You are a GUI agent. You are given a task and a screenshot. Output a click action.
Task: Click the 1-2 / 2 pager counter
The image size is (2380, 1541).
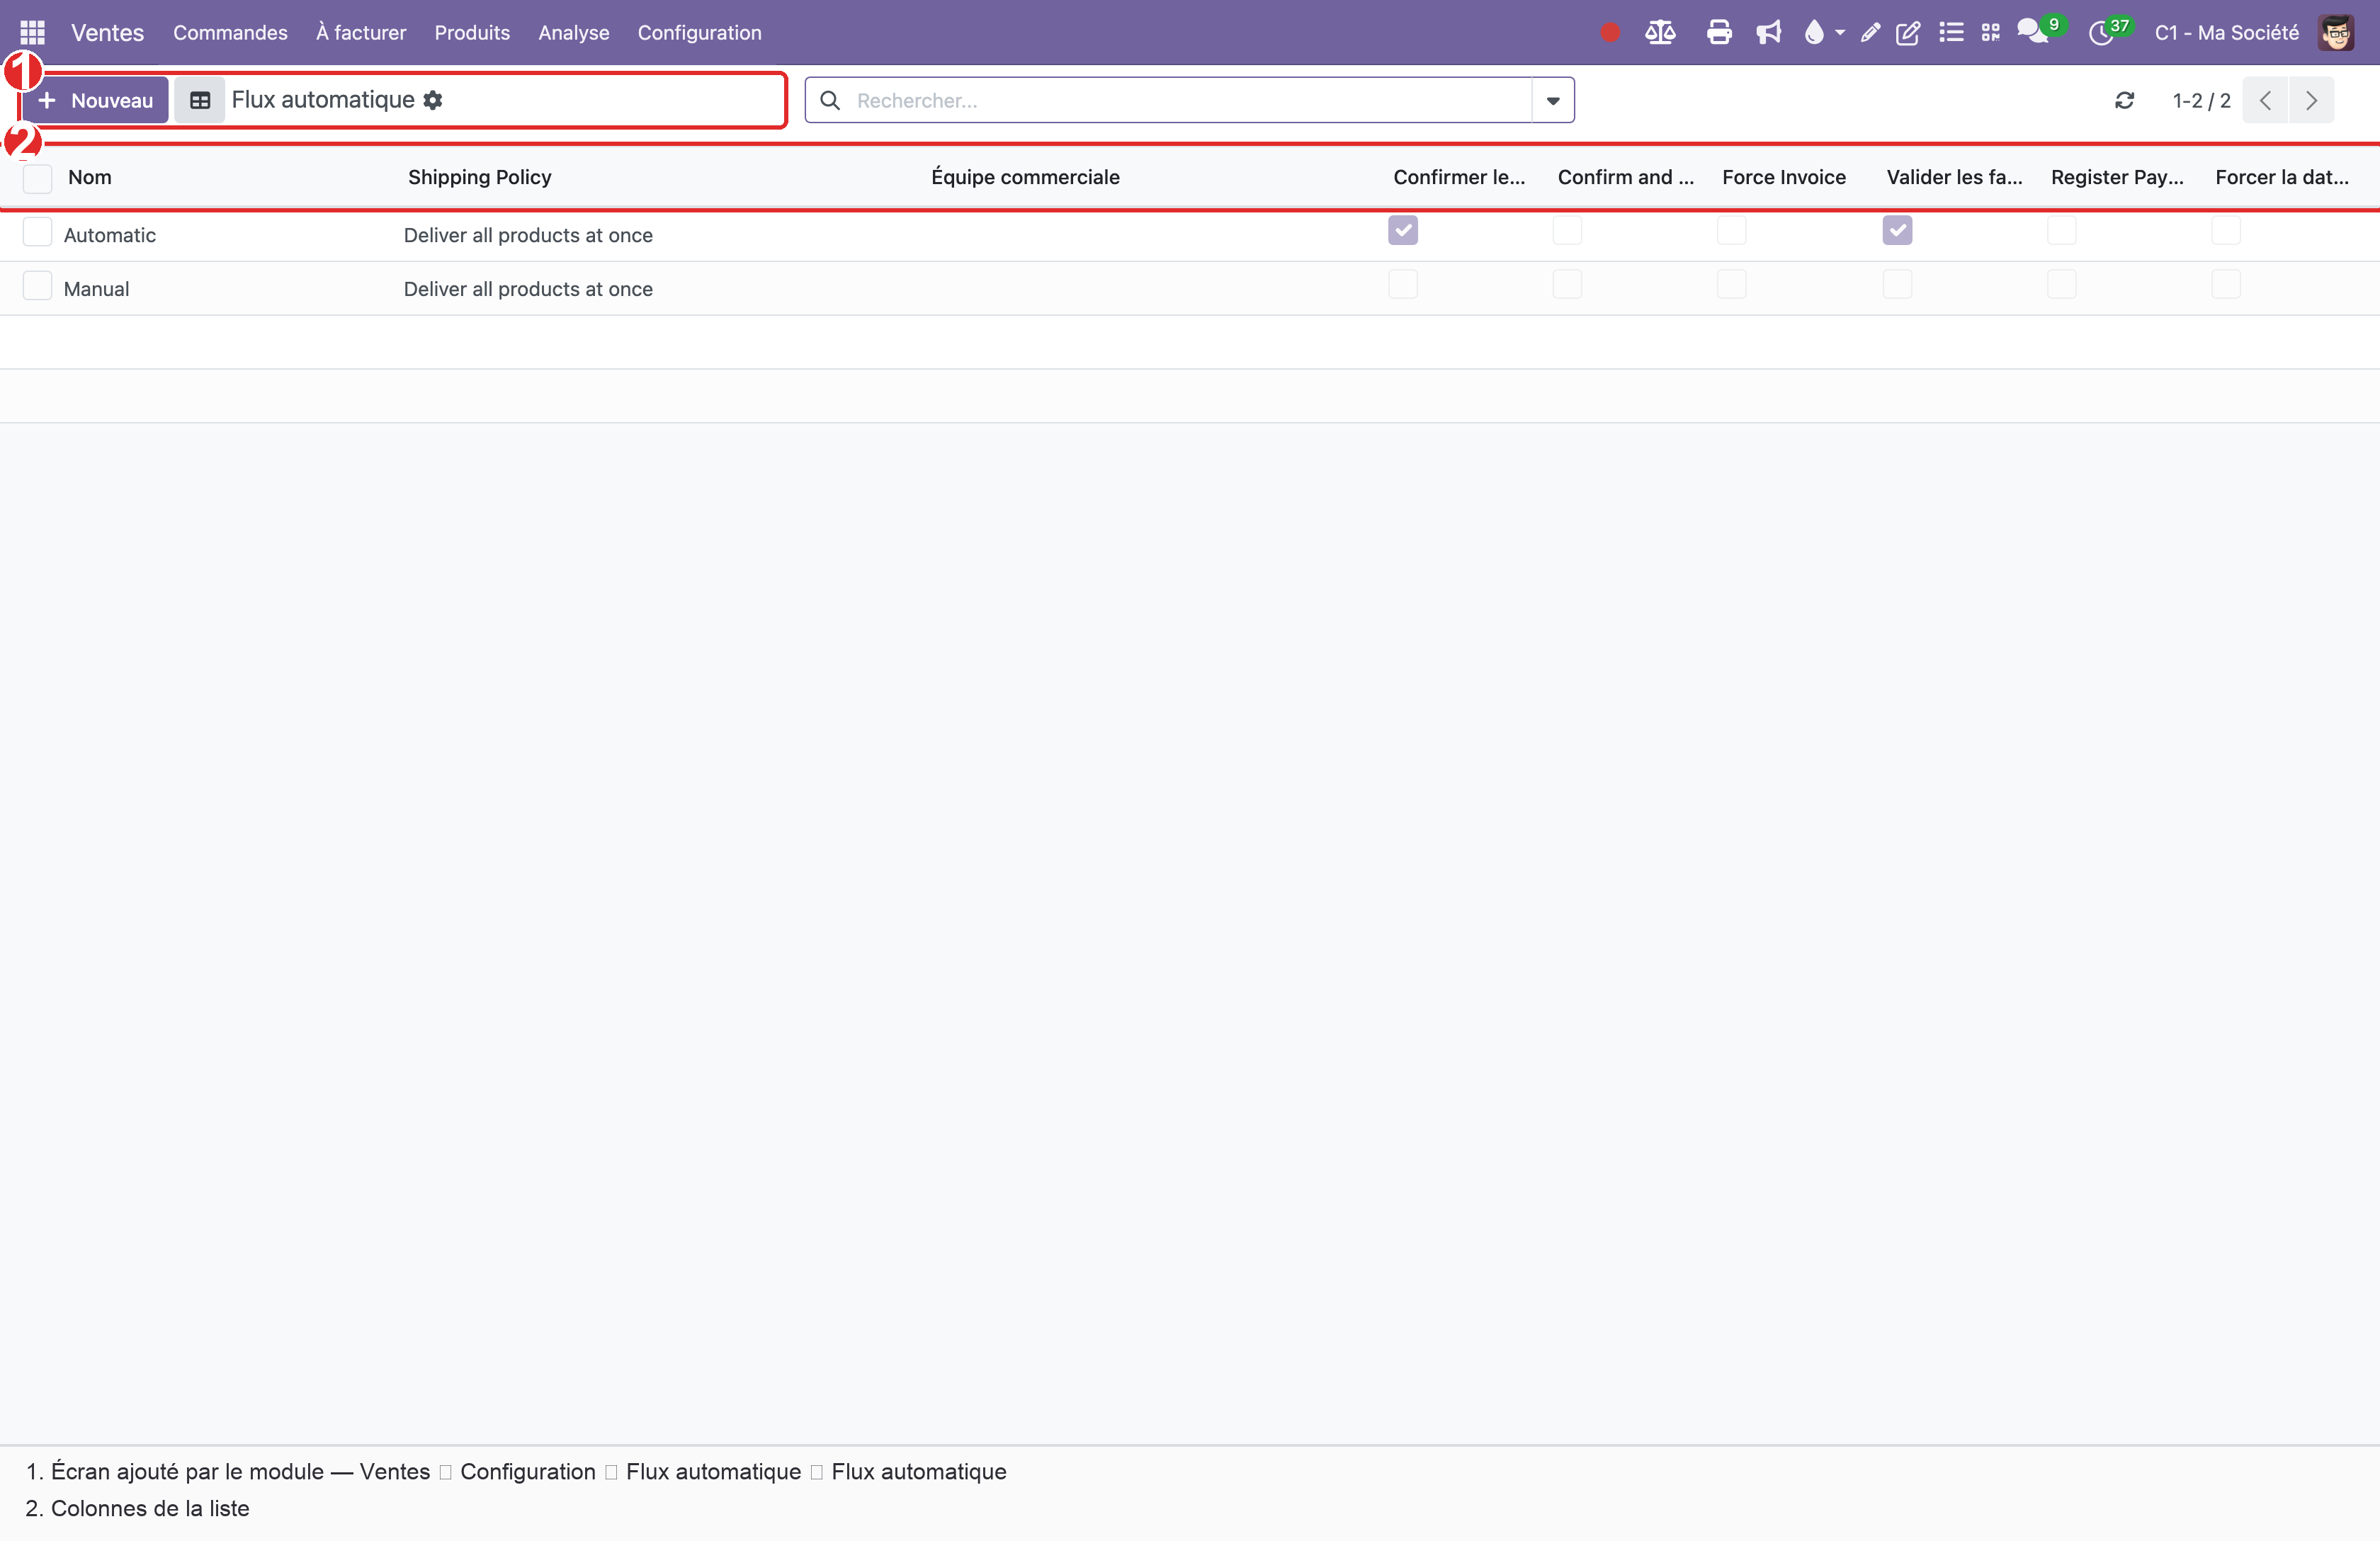[x=2202, y=100]
